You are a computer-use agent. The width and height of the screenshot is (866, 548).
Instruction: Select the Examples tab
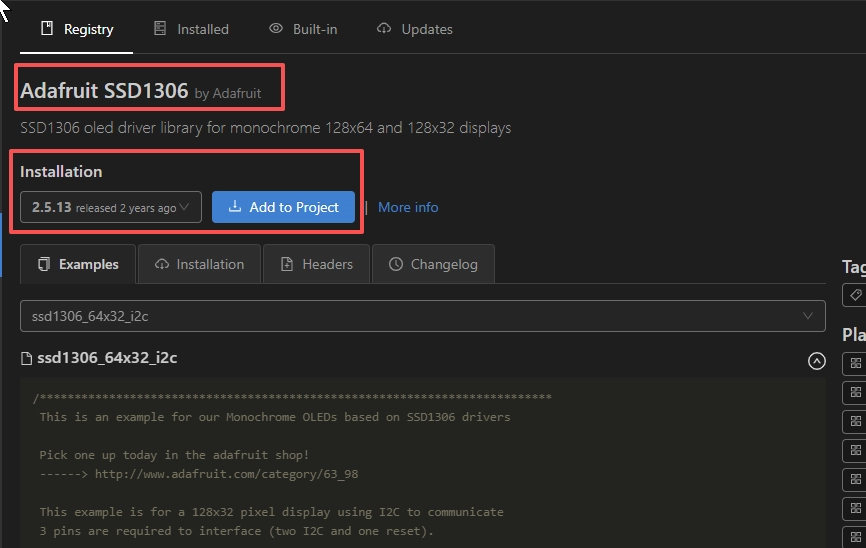pos(78,264)
